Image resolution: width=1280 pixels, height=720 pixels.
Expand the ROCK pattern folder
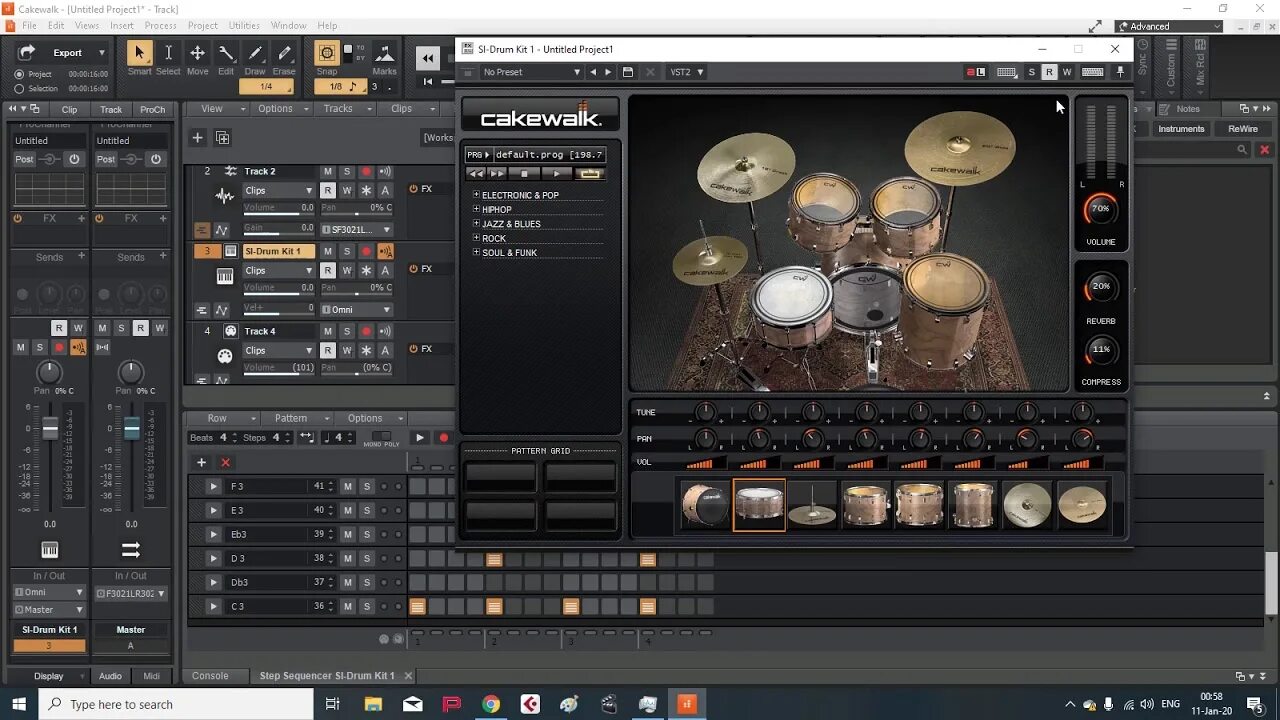point(476,238)
